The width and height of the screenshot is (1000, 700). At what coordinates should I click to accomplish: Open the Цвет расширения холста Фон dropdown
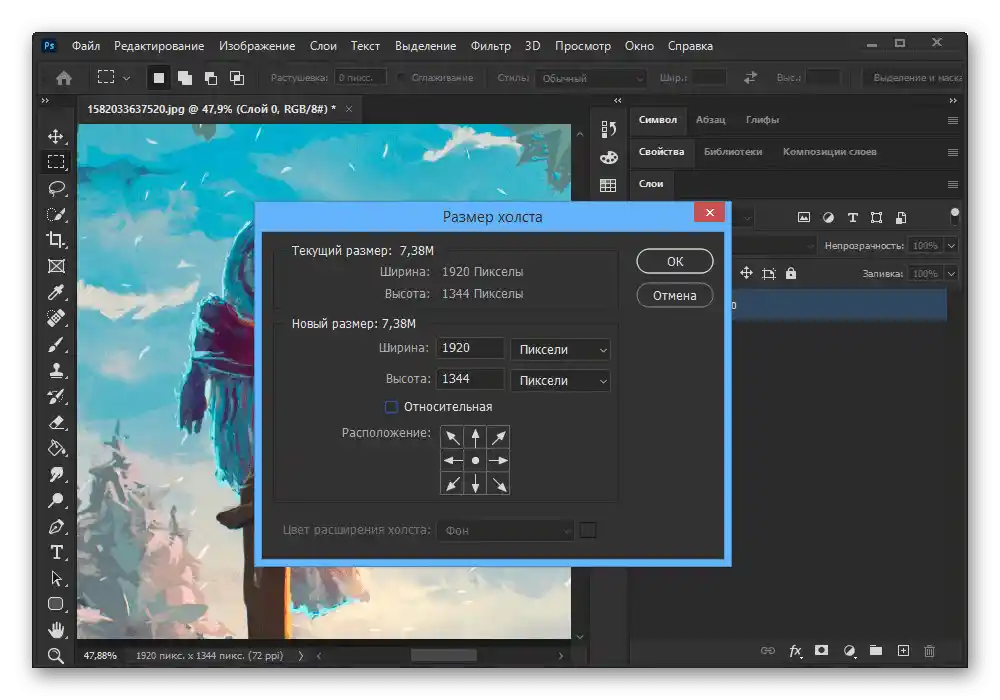tap(505, 530)
